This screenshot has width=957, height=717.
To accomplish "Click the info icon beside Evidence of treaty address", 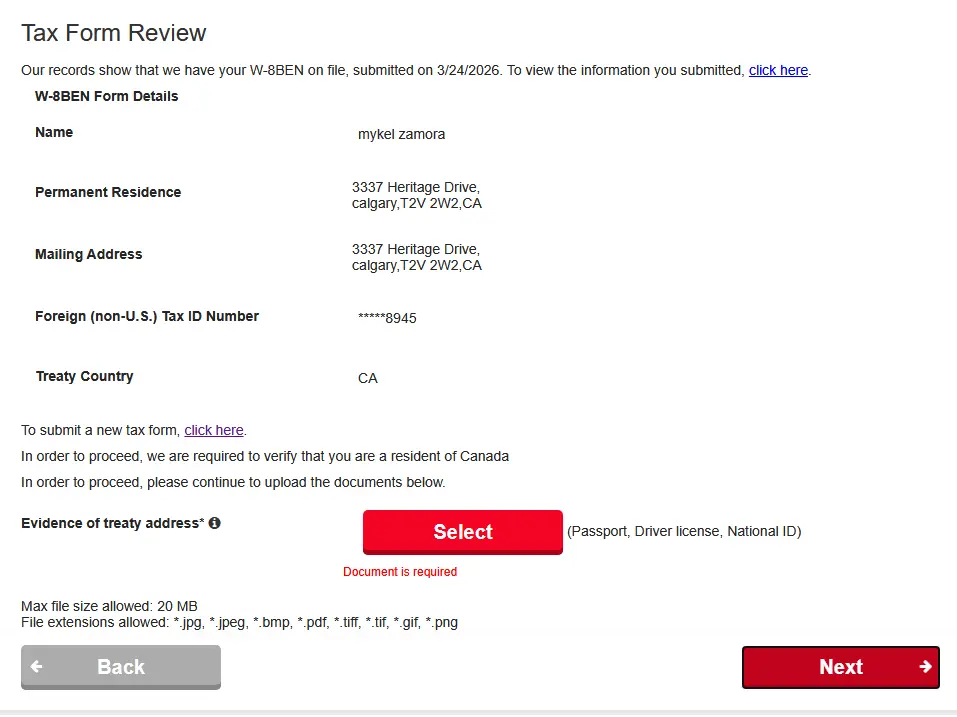I will tap(214, 523).
